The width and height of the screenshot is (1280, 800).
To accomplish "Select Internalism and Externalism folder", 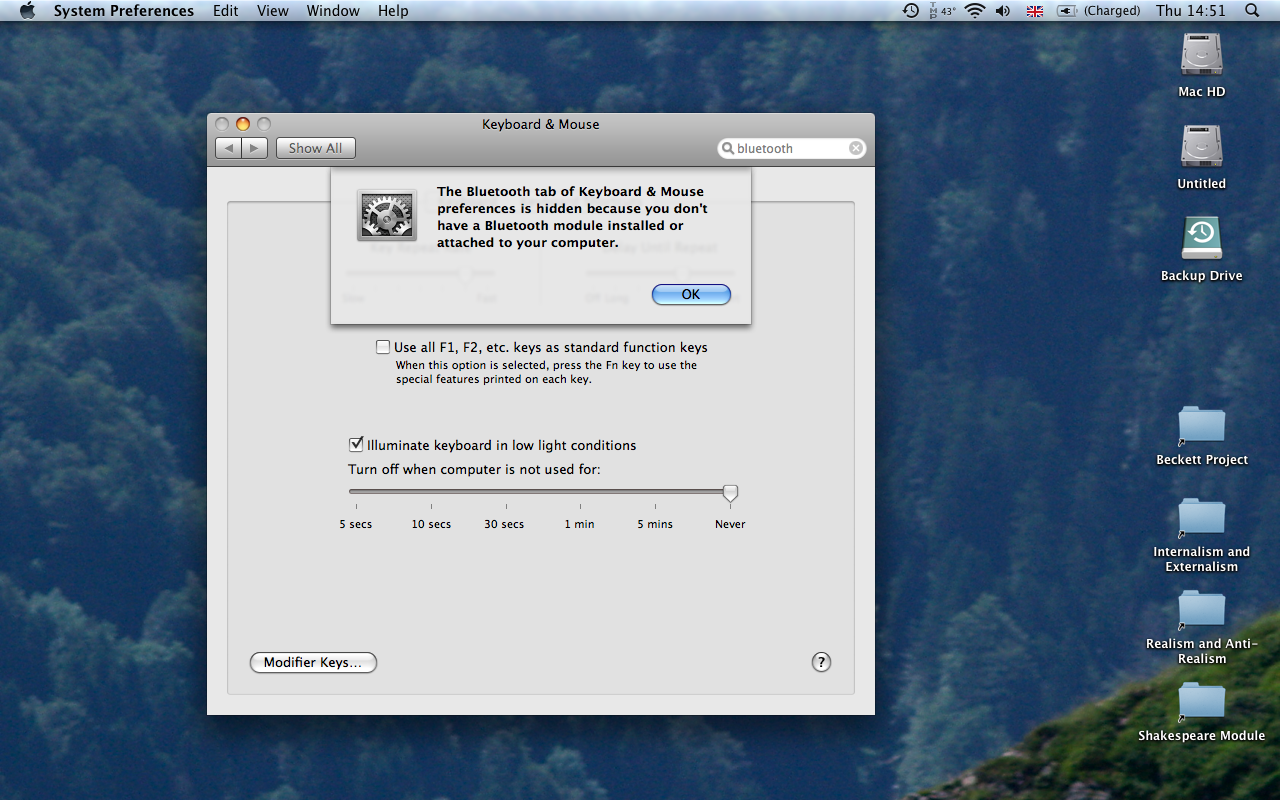I will 1201,516.
